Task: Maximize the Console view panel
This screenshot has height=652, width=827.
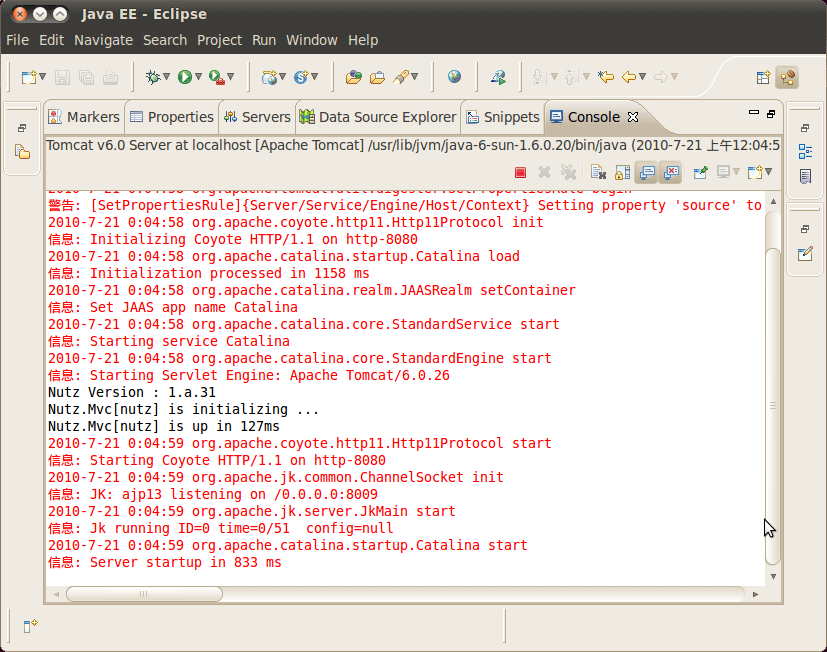Action: [x=774, y=112]
